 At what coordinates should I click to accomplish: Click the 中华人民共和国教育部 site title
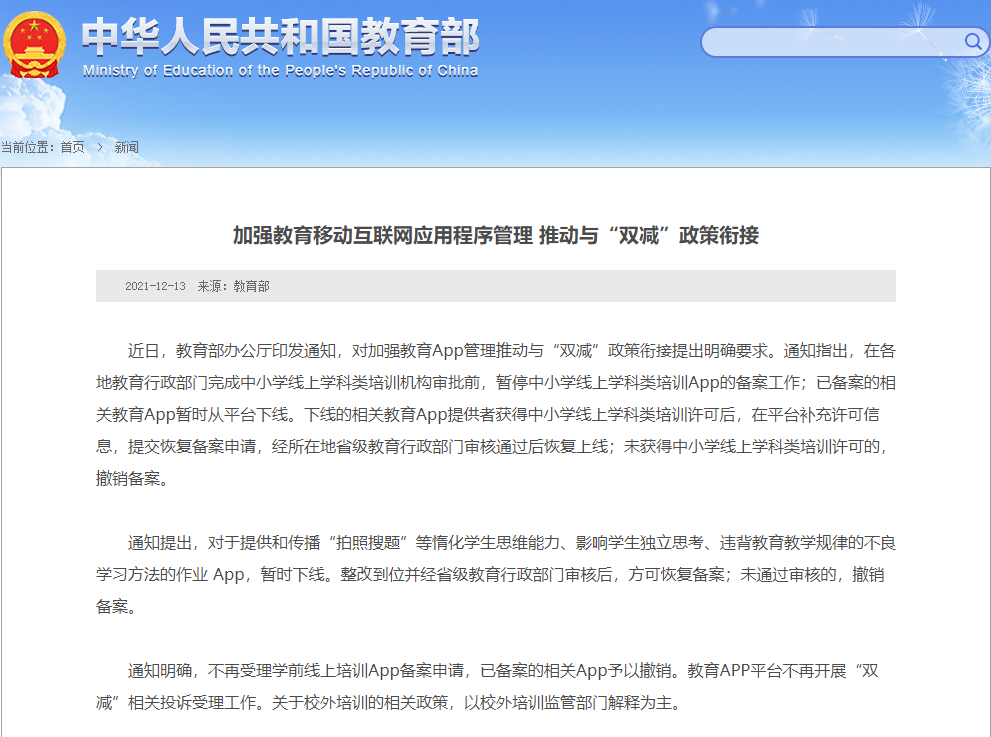[281, 37]
